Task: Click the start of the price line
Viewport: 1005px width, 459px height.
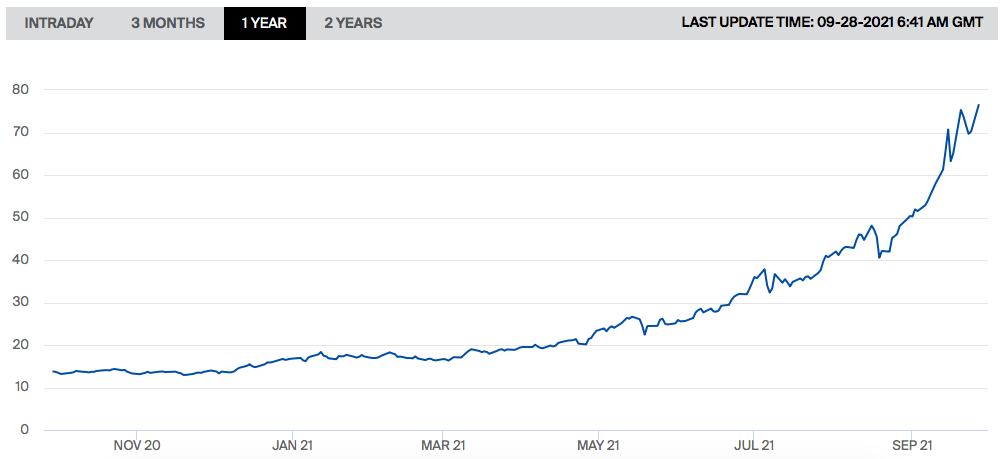Action: point(53,371)
